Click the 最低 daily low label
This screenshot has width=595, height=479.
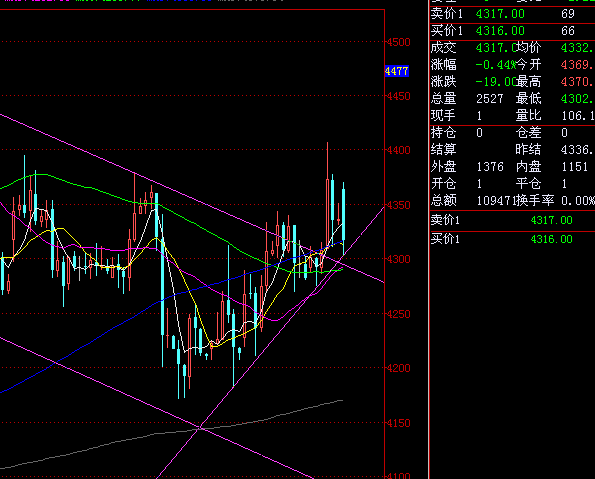(x=528, y=99)
